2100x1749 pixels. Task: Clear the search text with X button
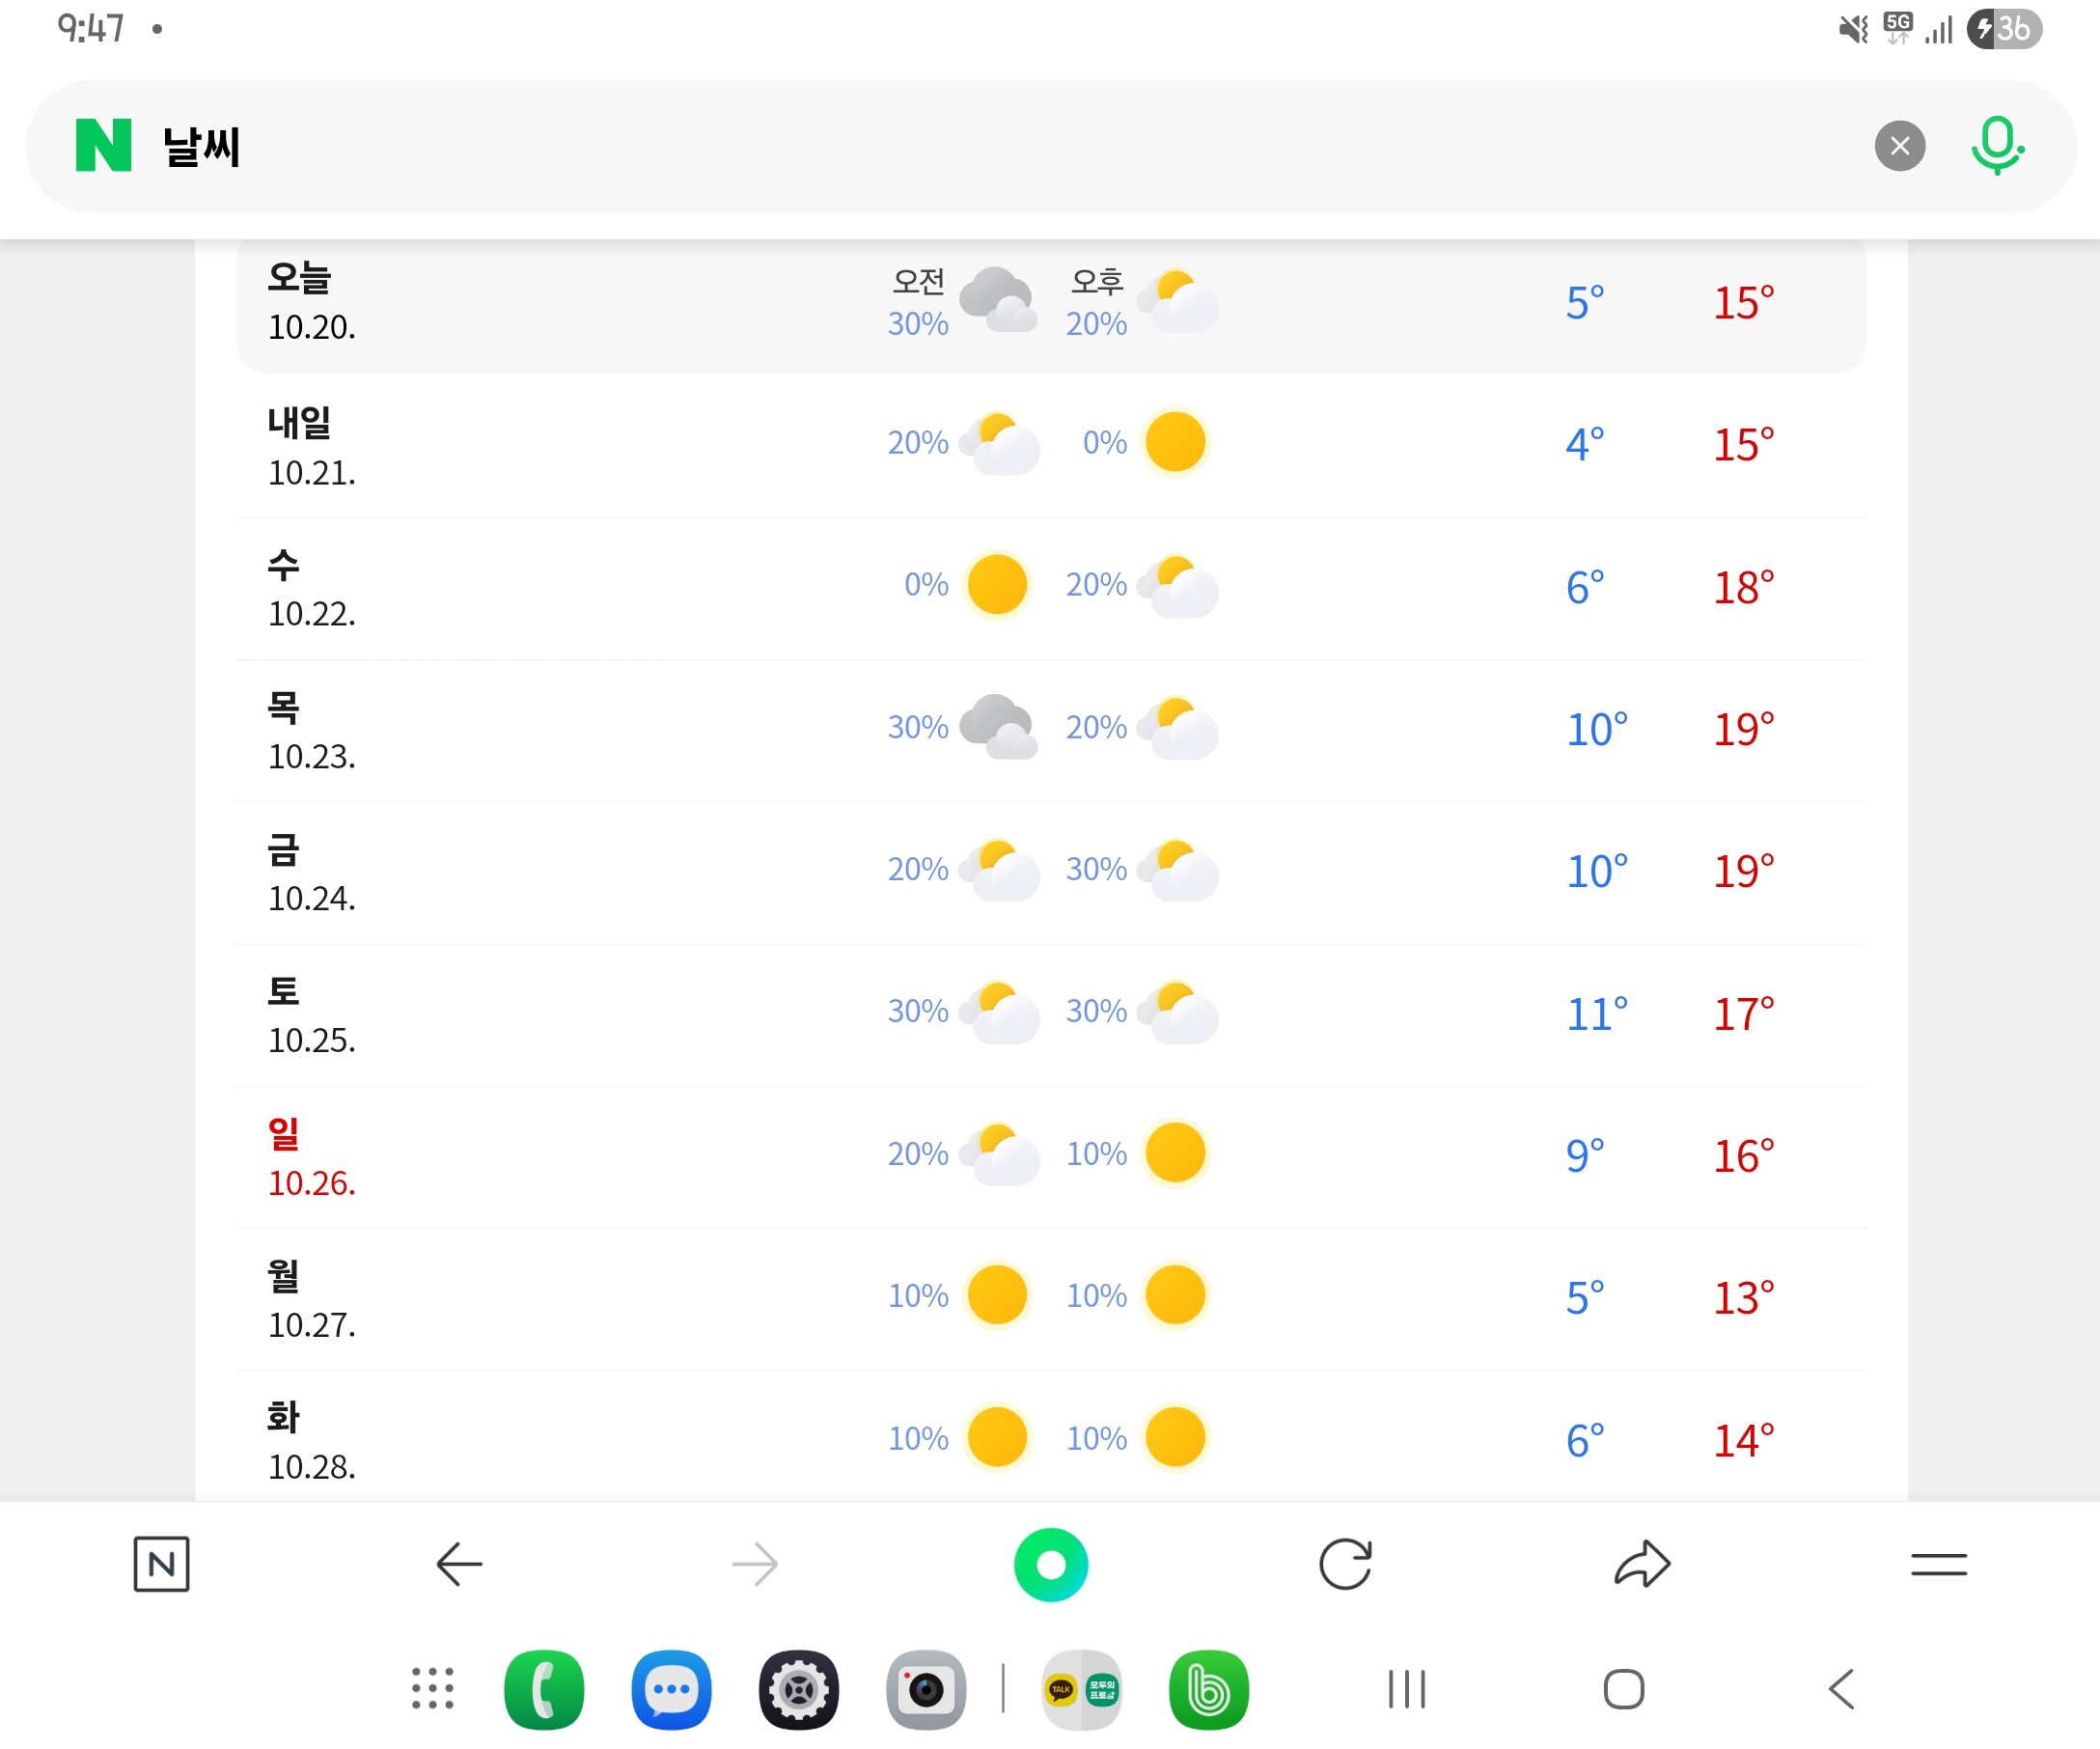pos(1899,146)
